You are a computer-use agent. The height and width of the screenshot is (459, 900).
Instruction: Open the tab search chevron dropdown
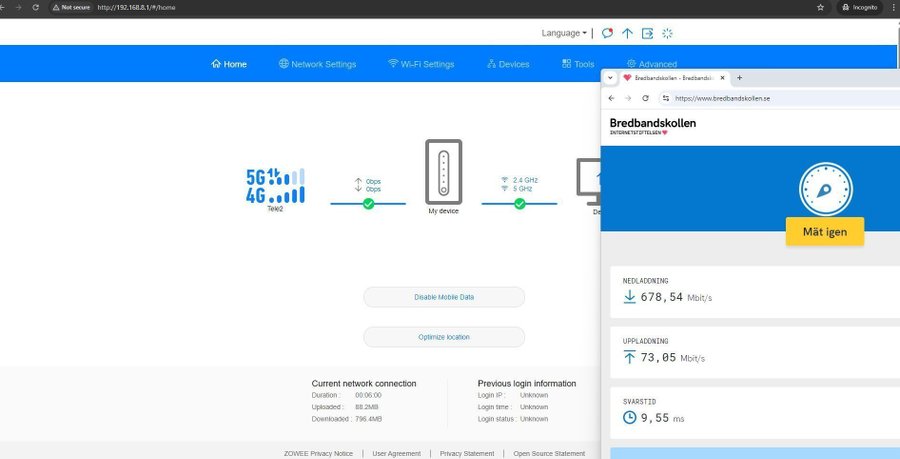click(610, 77)
